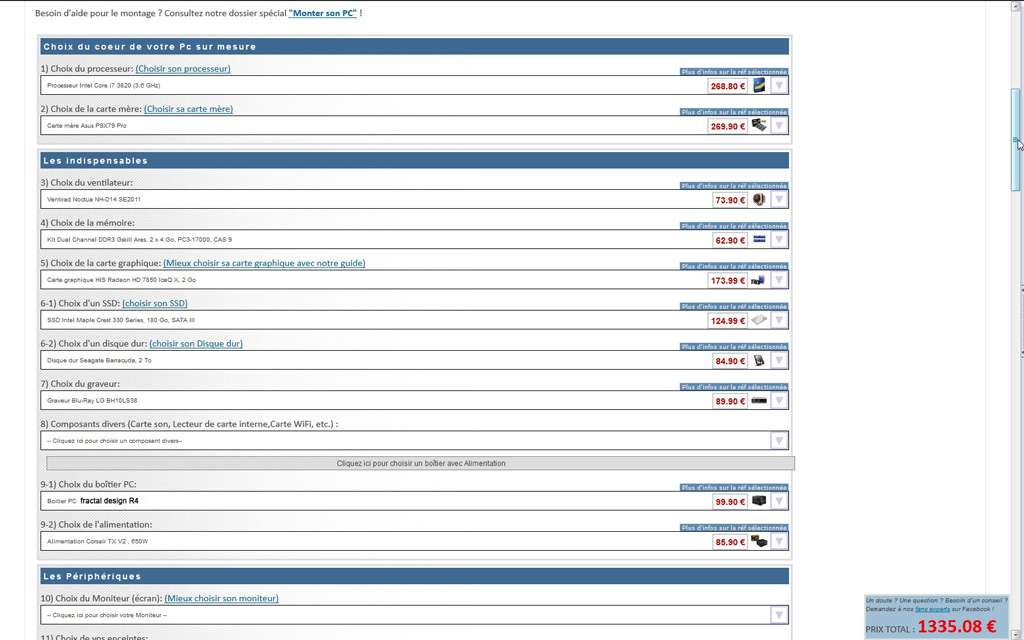Click "Plus d'infos" label above the disque dur row
The height and width of the screenshot is (640, 1024).
click(733, 347)
